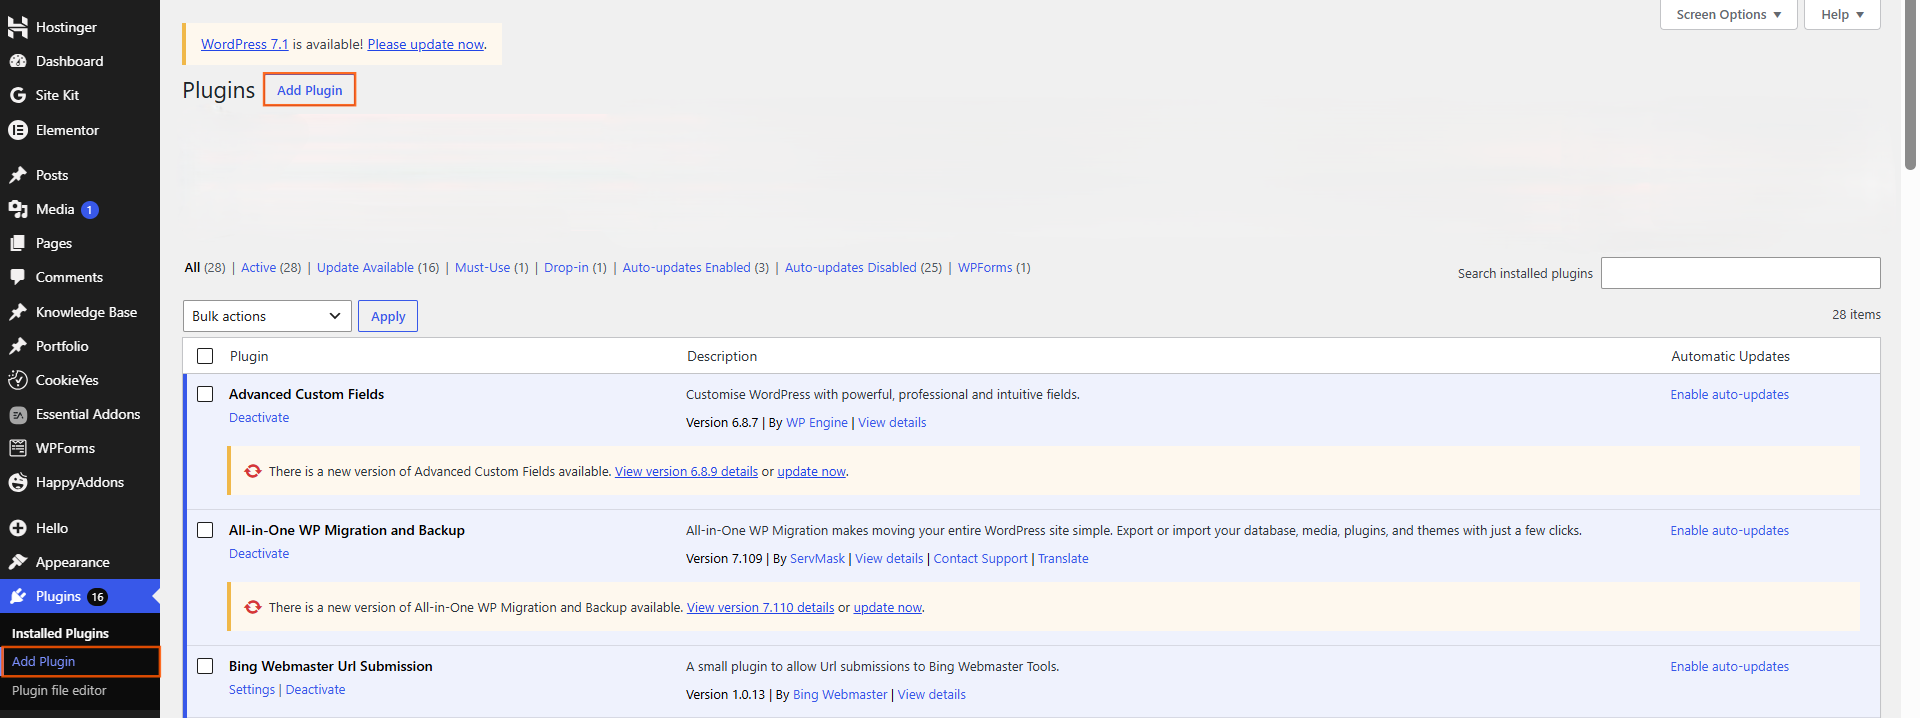Click the Add Plugin button beside heading
The image size is (1920, 718).
(x=309, y=90)
